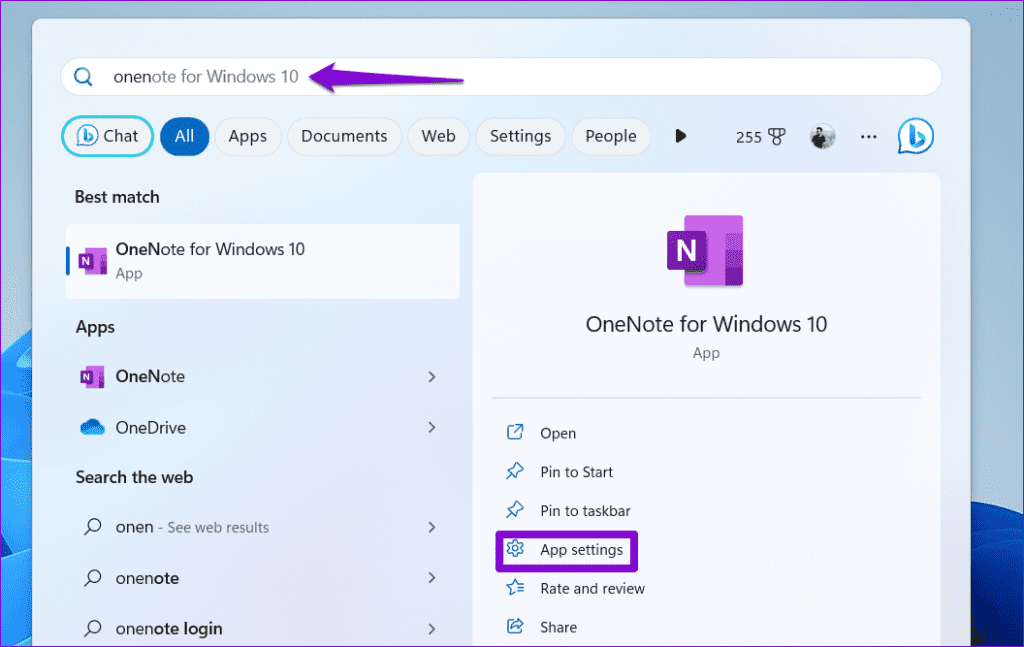Click the star icon for Rate and review
This screenshot has width=1024, height=647.
point(515,588)
